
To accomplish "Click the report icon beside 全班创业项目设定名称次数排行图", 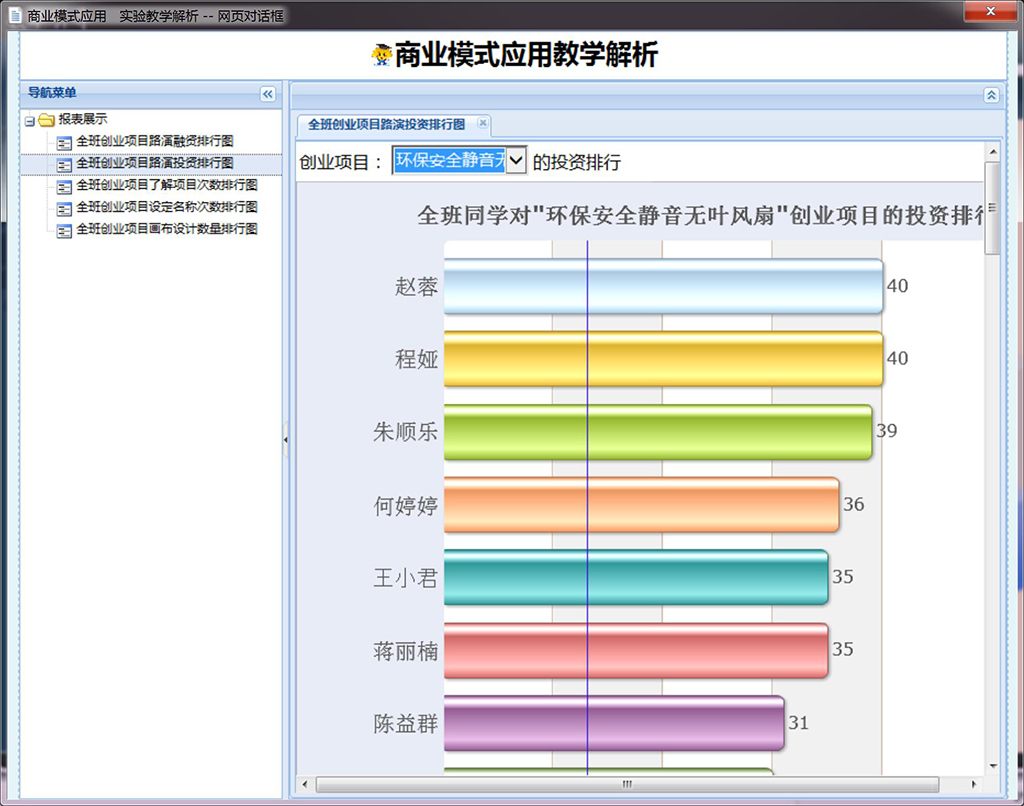I will 65,208.
